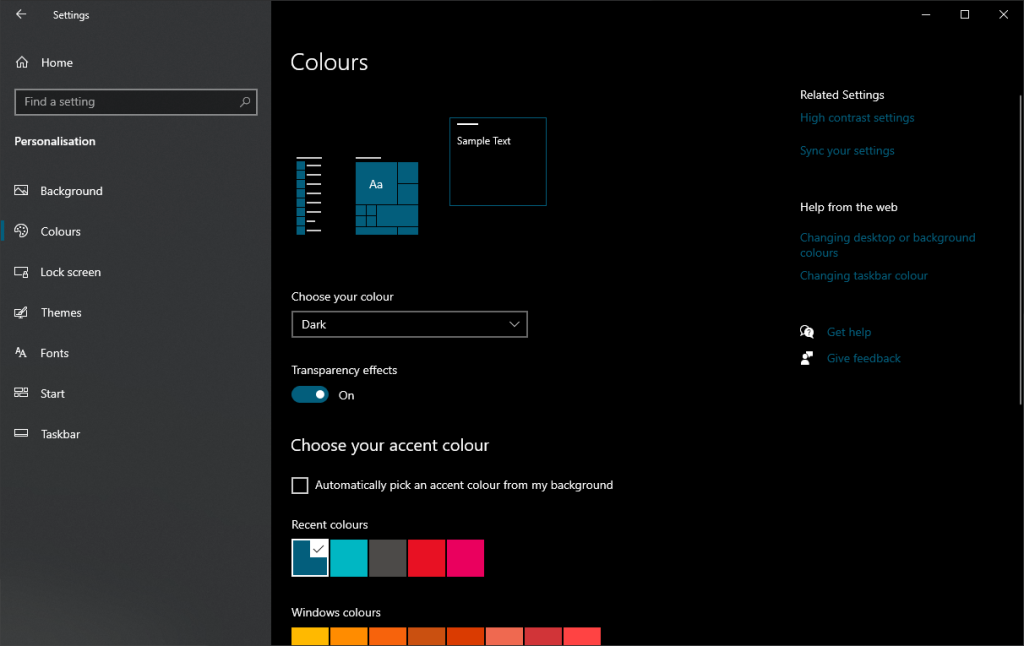Click the Changing taskbar colour link
1024x646 pixels.
863,275
